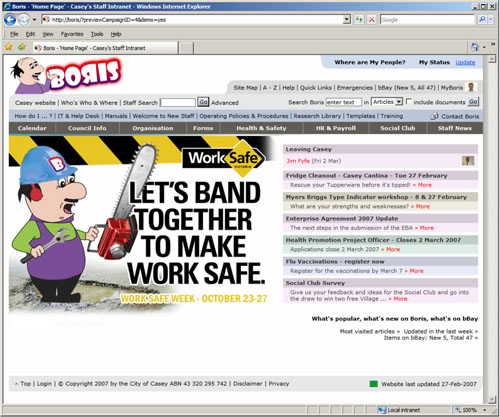Click the scrollbar down arrow
This screenshot has height=417, width=500.
pos(492,399)
